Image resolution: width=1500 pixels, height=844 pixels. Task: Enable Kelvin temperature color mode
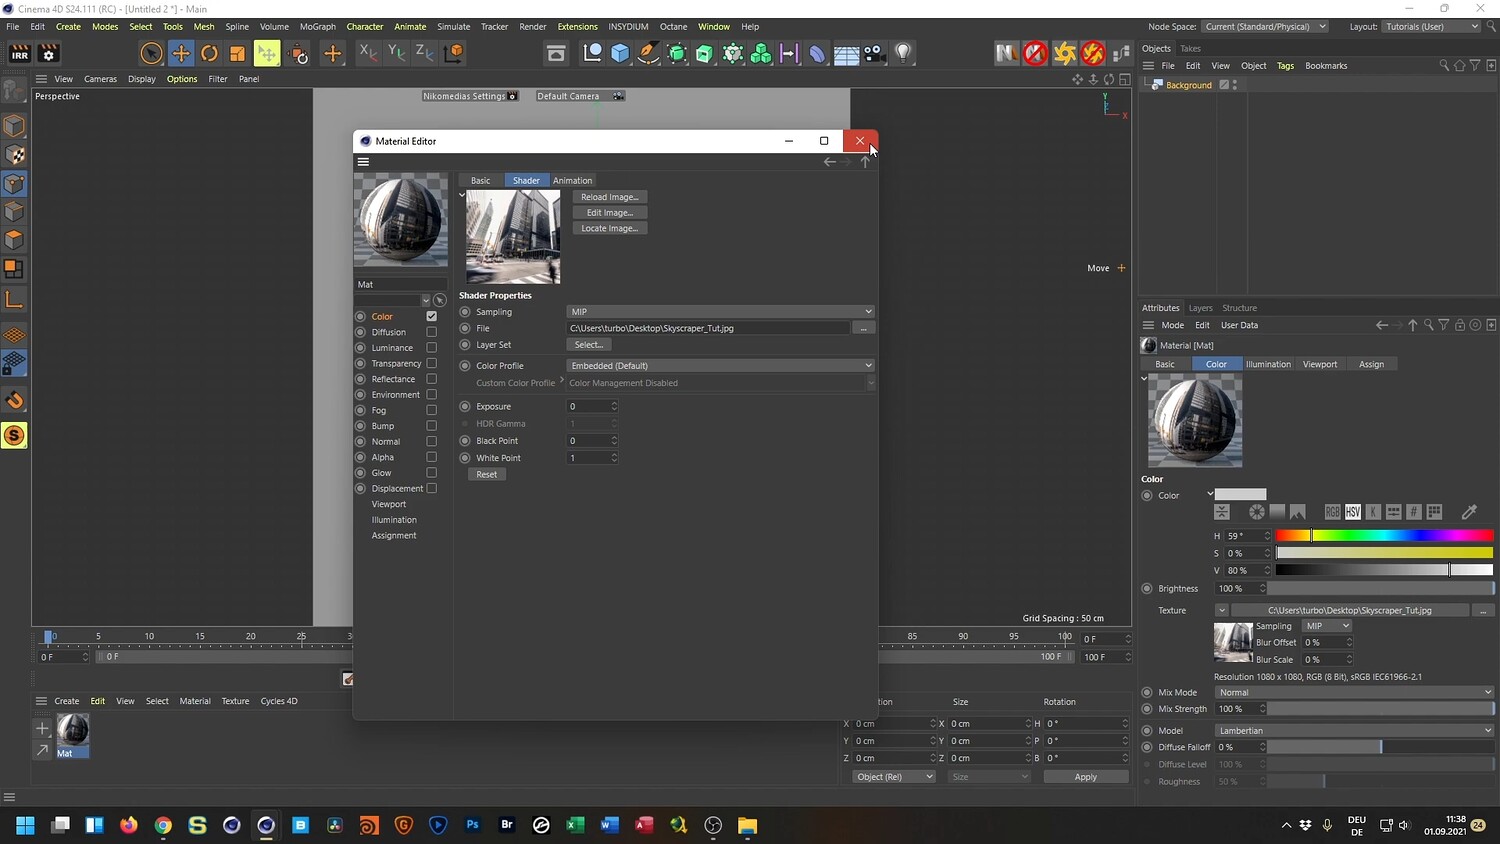(x=1373, y=512)
